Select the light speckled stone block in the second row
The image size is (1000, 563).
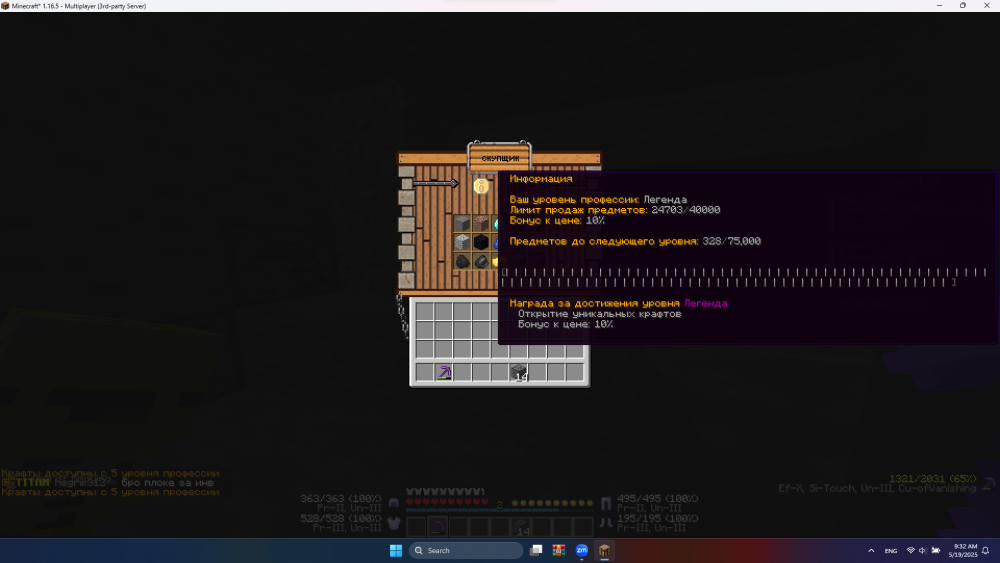click(462, 242)
